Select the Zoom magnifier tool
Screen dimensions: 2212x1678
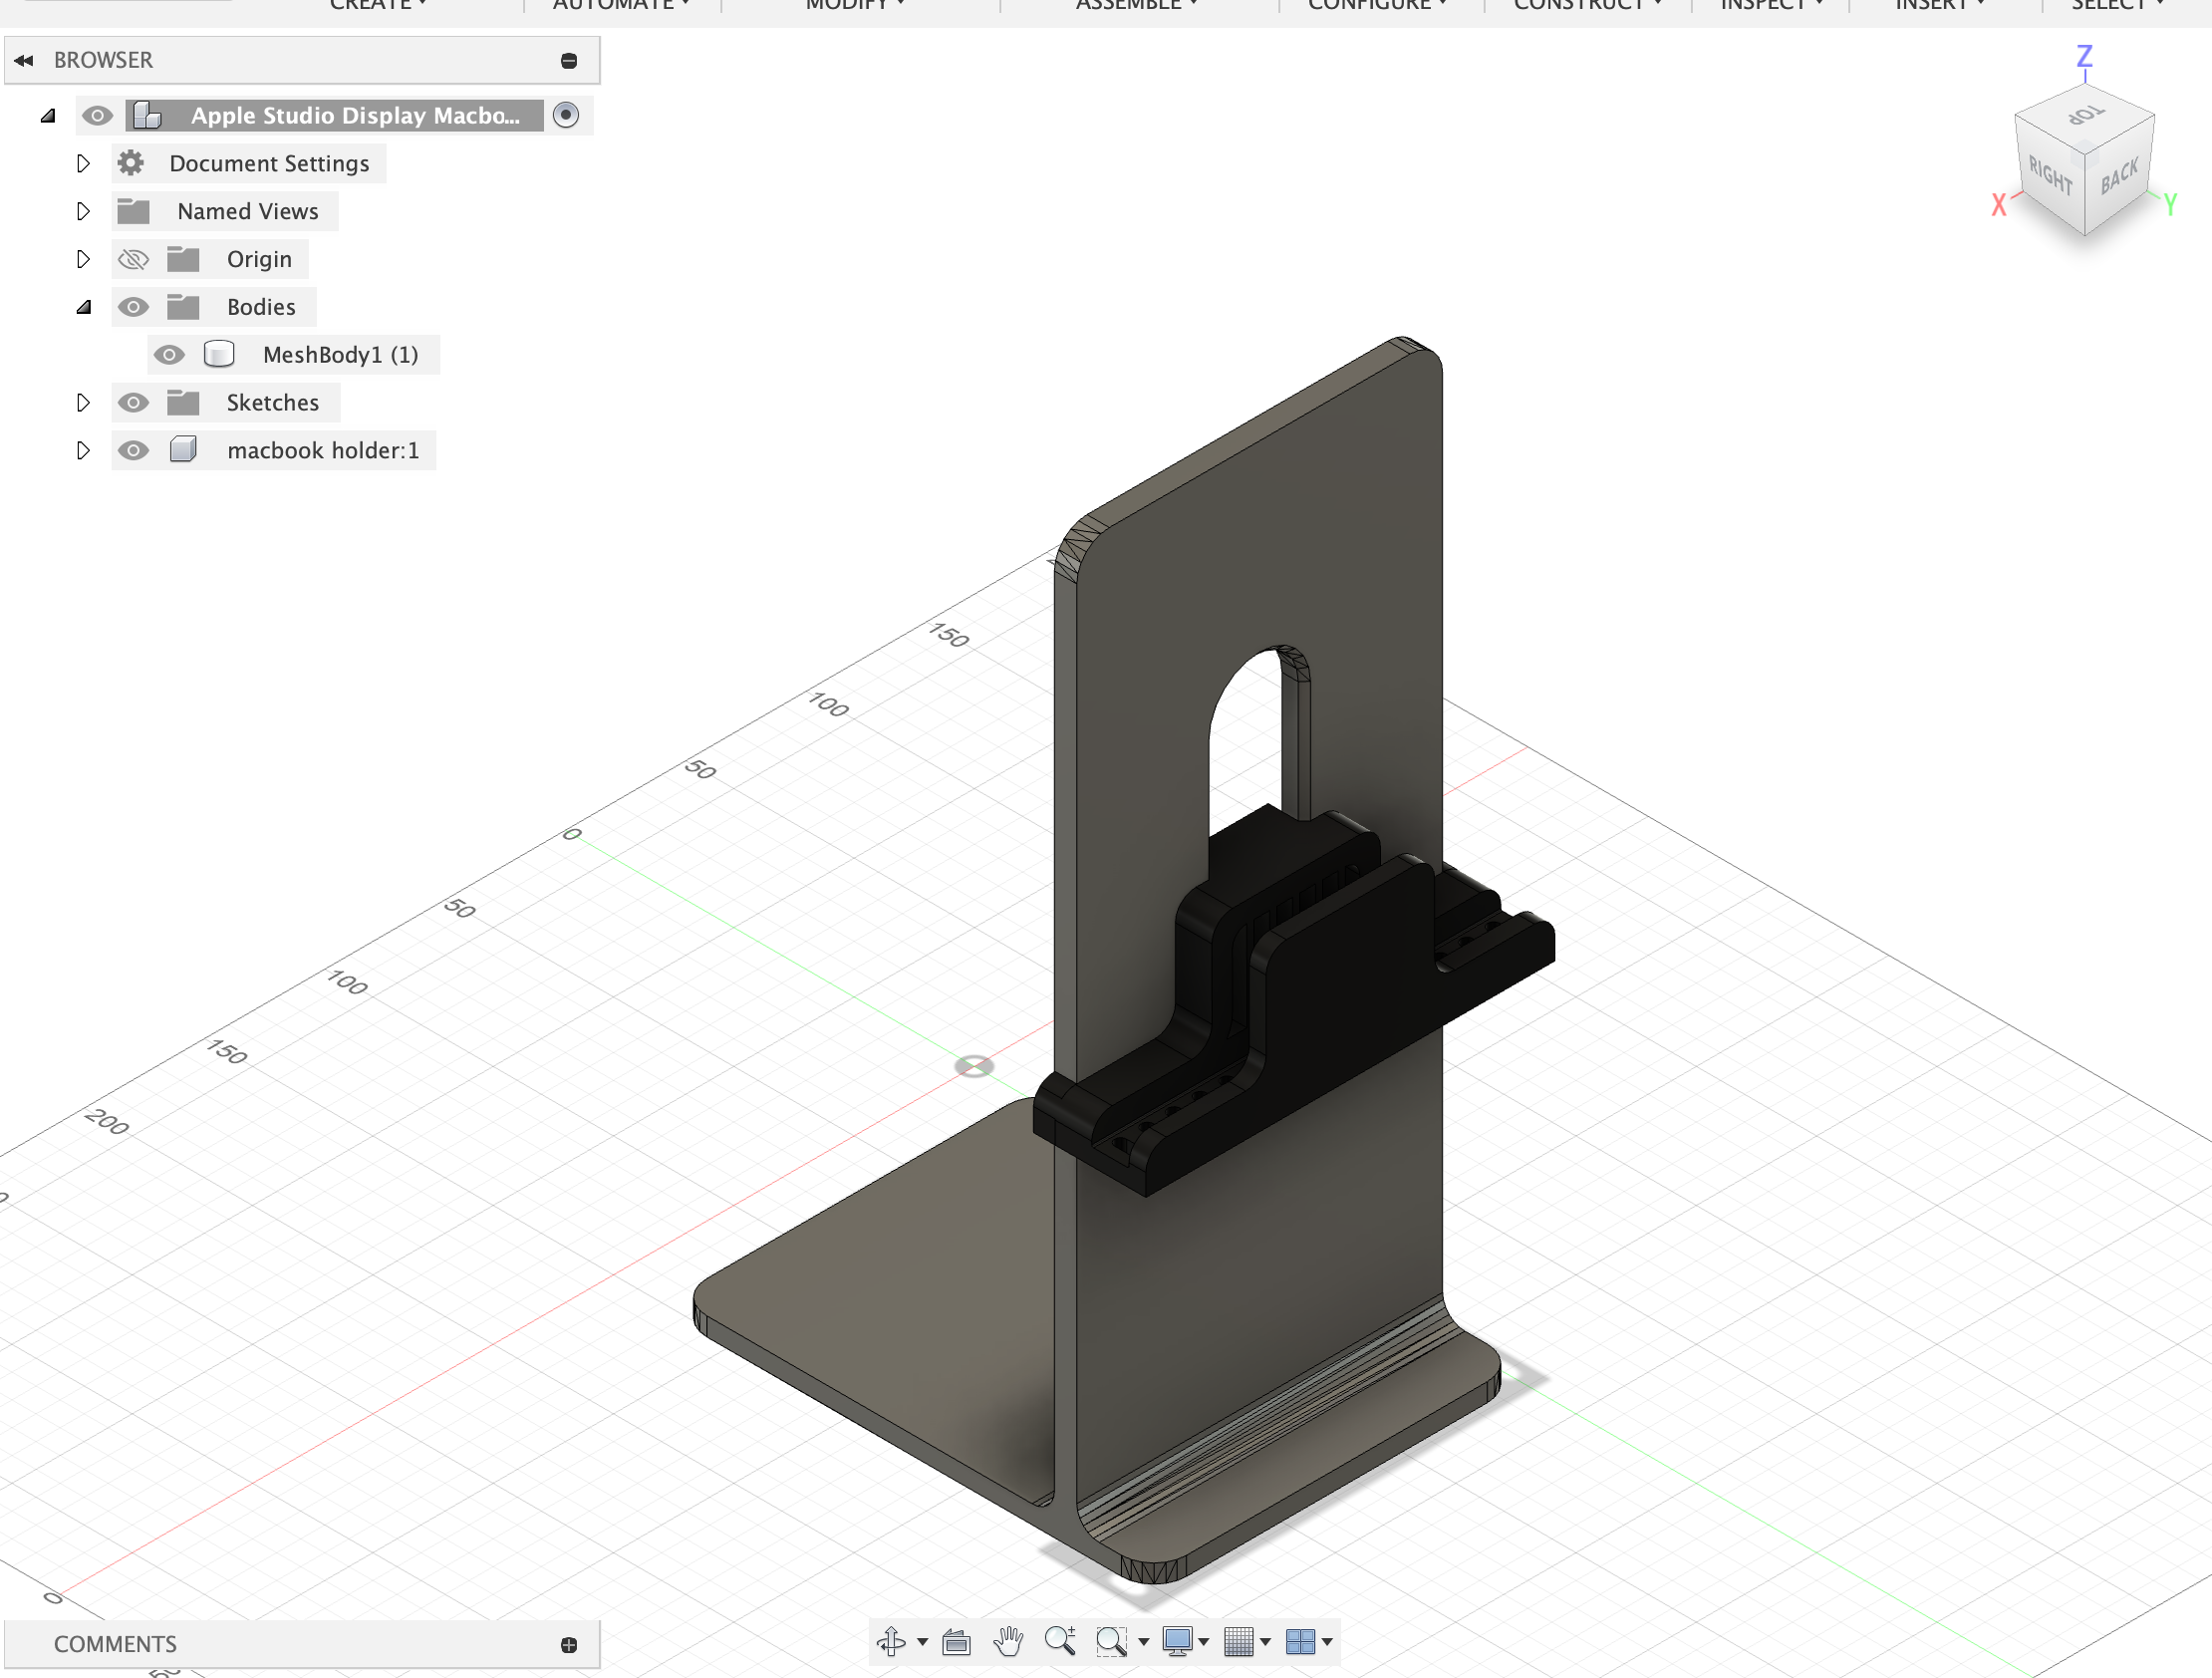tap(1060, 1641)
